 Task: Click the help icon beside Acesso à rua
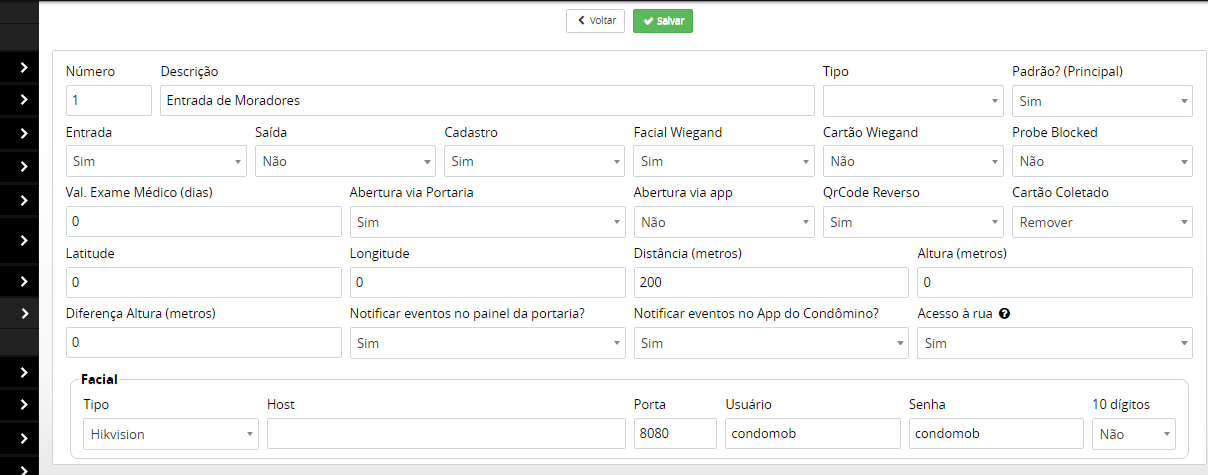tap(1004, 313)
